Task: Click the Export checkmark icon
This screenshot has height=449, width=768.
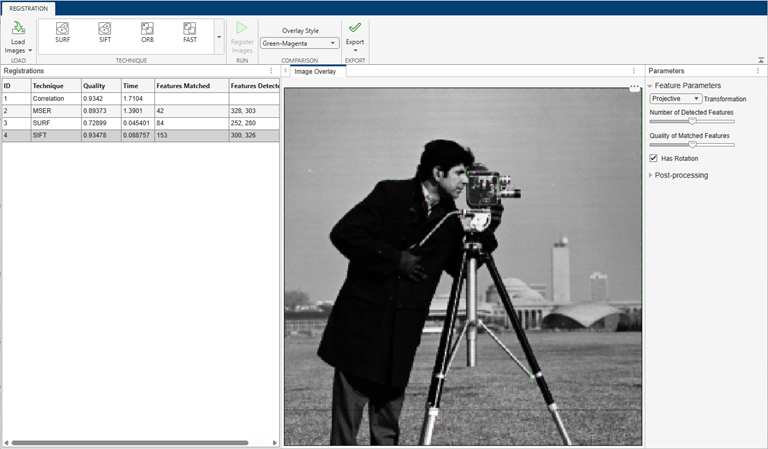Action: tap(355, 27)
